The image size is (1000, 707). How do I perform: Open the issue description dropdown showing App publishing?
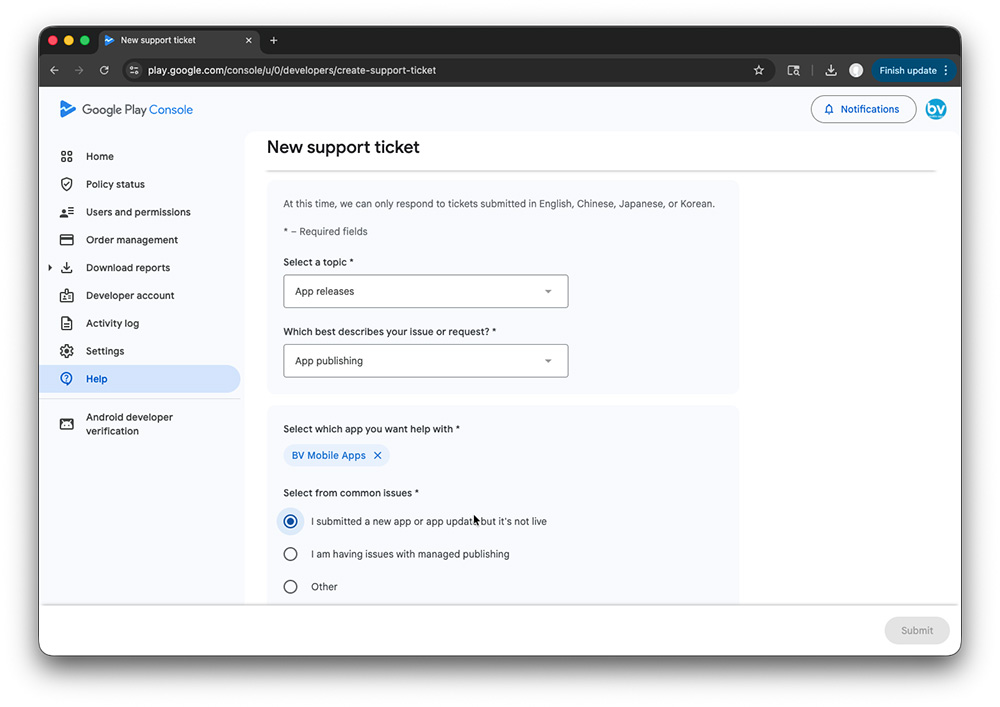coord(425,361)
